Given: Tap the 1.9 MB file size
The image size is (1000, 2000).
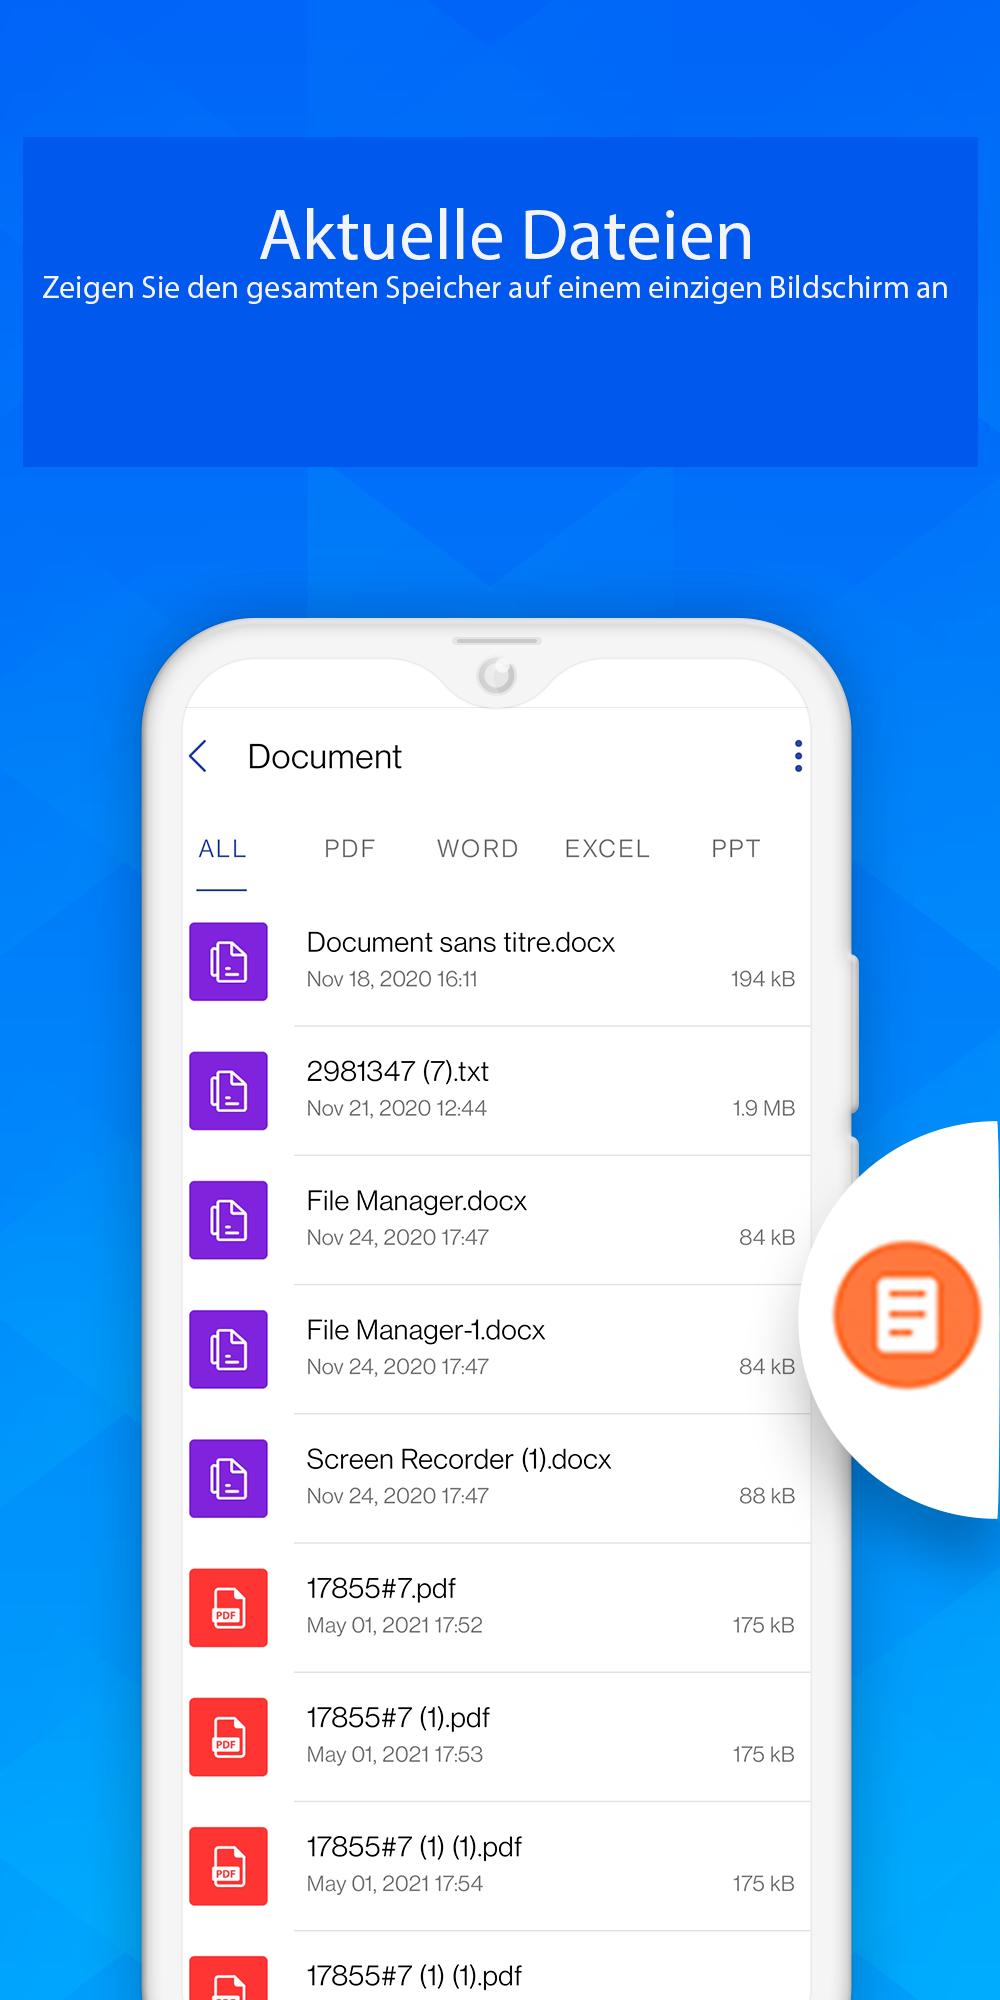Looking at the screenshot, I should click(764, 1108).
